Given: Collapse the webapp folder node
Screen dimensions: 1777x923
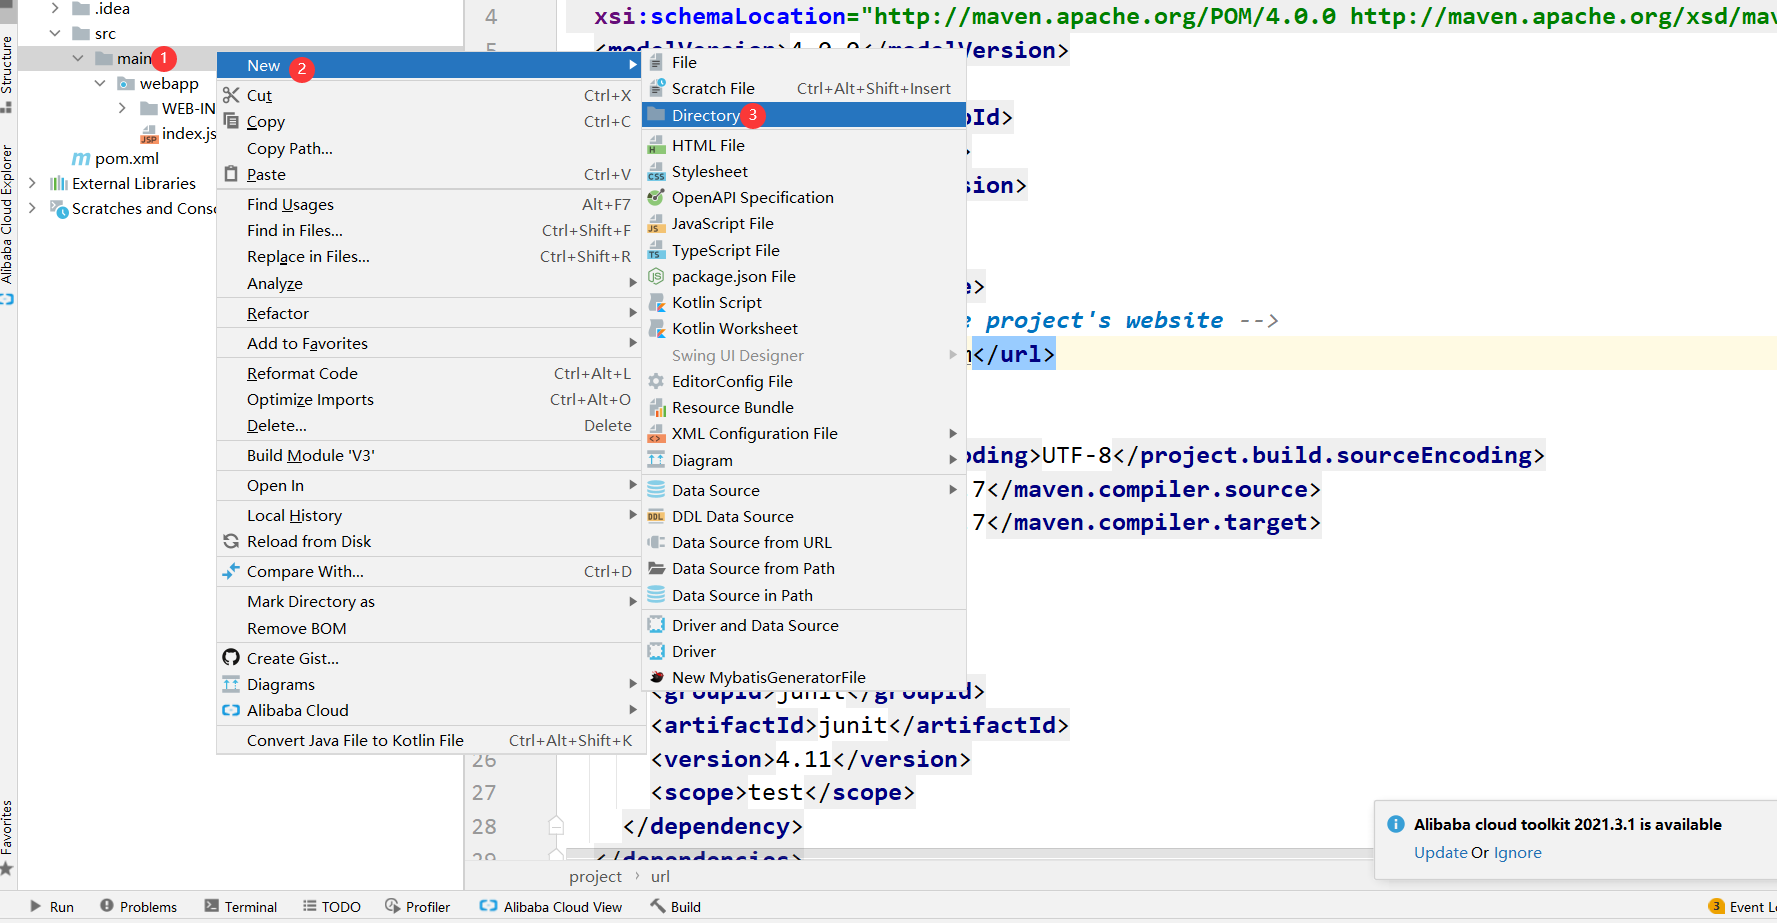Looking at the screenshot, I should point(100,83).
